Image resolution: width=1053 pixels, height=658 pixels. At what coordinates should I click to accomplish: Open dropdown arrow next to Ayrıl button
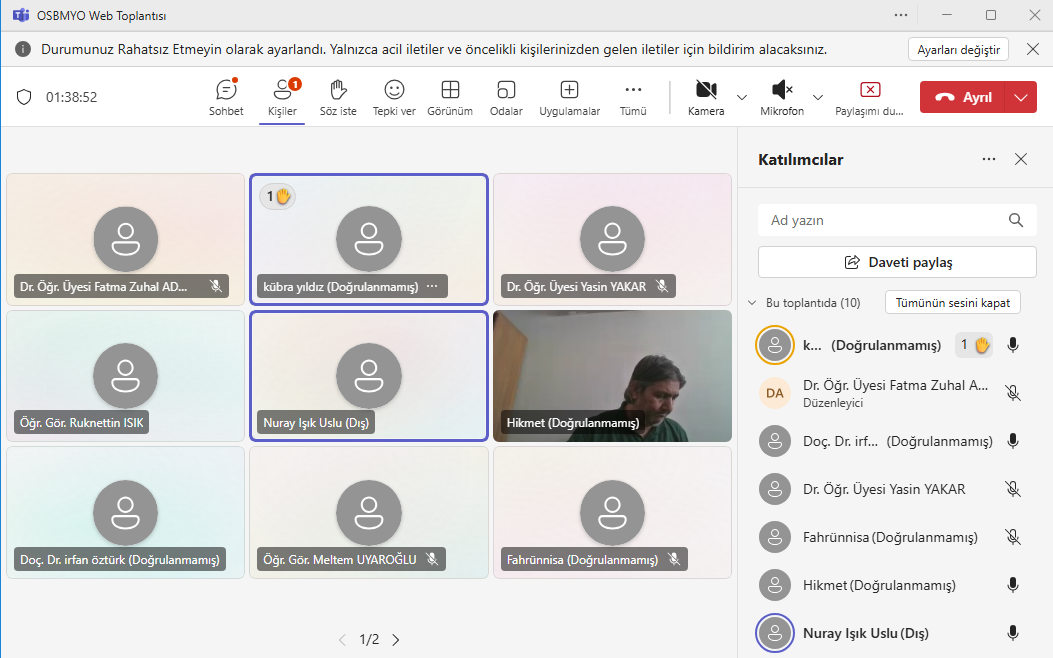1020,97
